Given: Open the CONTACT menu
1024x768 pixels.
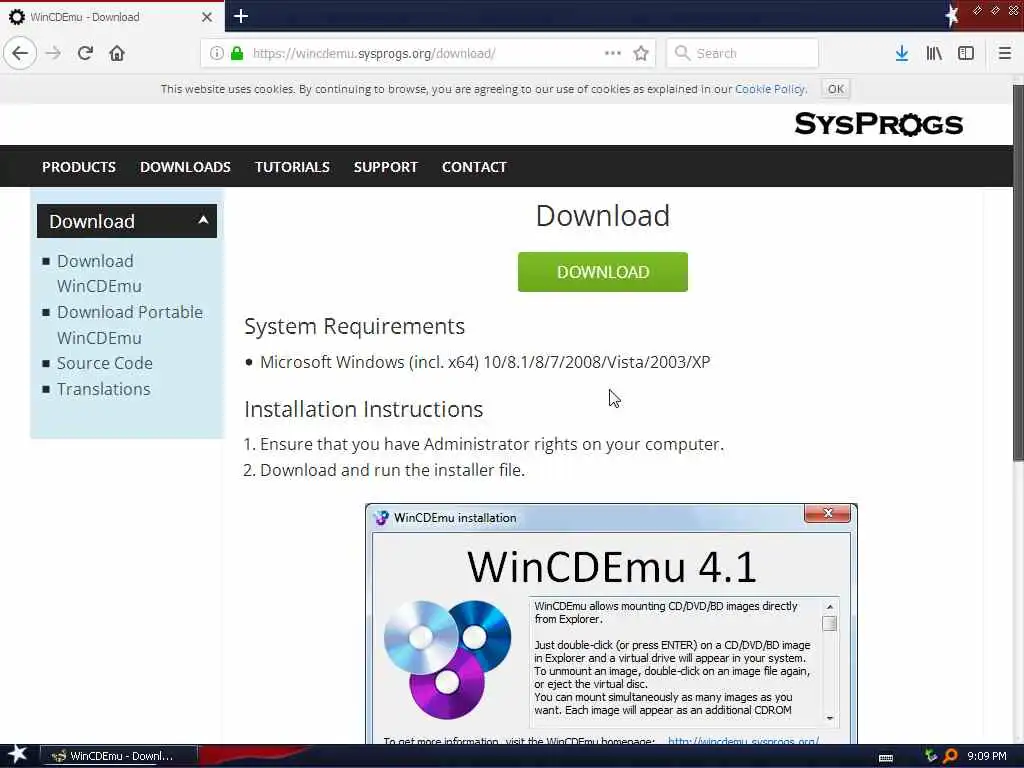Looking at the screenshot, I should (x=474, y=167).
